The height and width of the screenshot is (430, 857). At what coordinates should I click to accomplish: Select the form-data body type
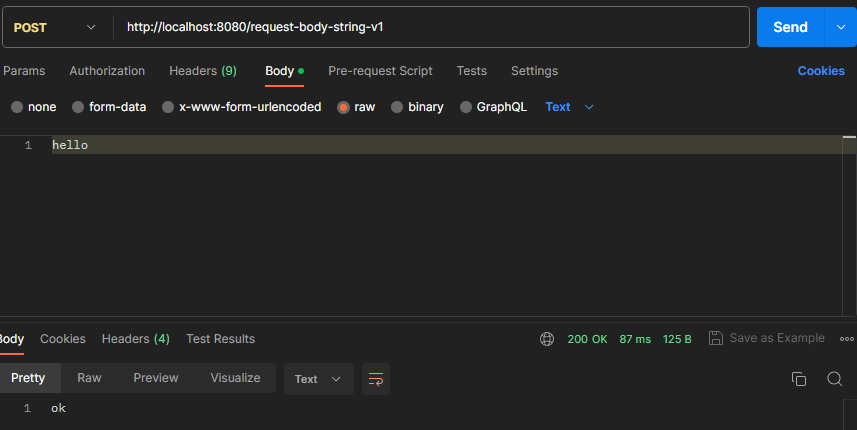[x=78, y=107]
